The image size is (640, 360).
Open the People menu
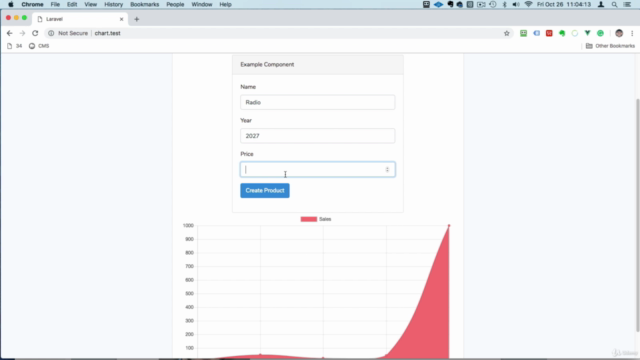tap(175, 4)
